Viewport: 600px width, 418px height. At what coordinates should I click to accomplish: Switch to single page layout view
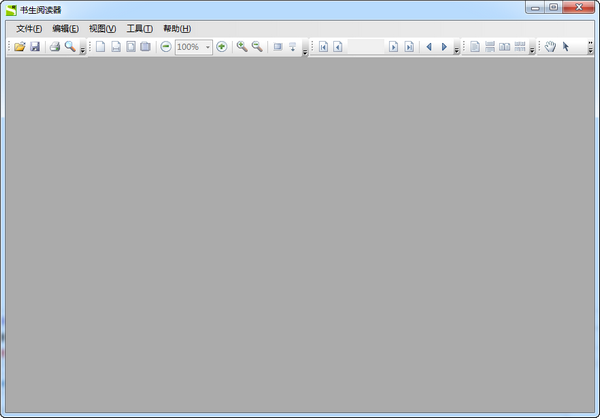pyautogui.click(x=475, y=47)
